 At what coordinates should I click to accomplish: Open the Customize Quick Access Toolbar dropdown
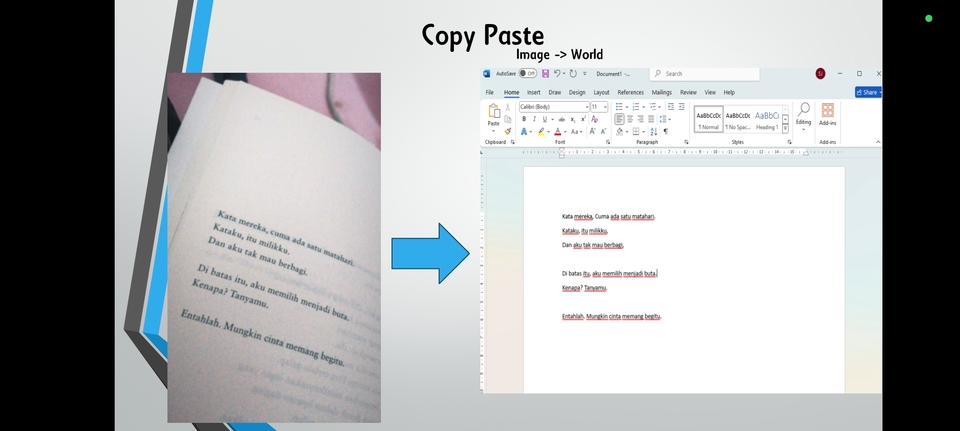coord(585,73)
